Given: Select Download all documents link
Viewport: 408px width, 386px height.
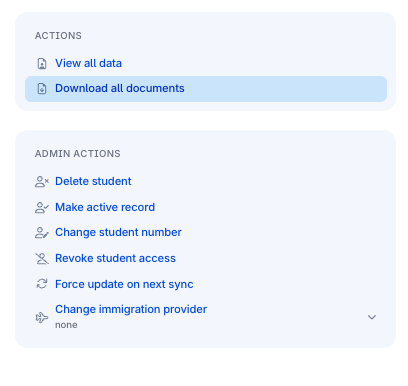Looking at the screenshot, I should [120, 88].
